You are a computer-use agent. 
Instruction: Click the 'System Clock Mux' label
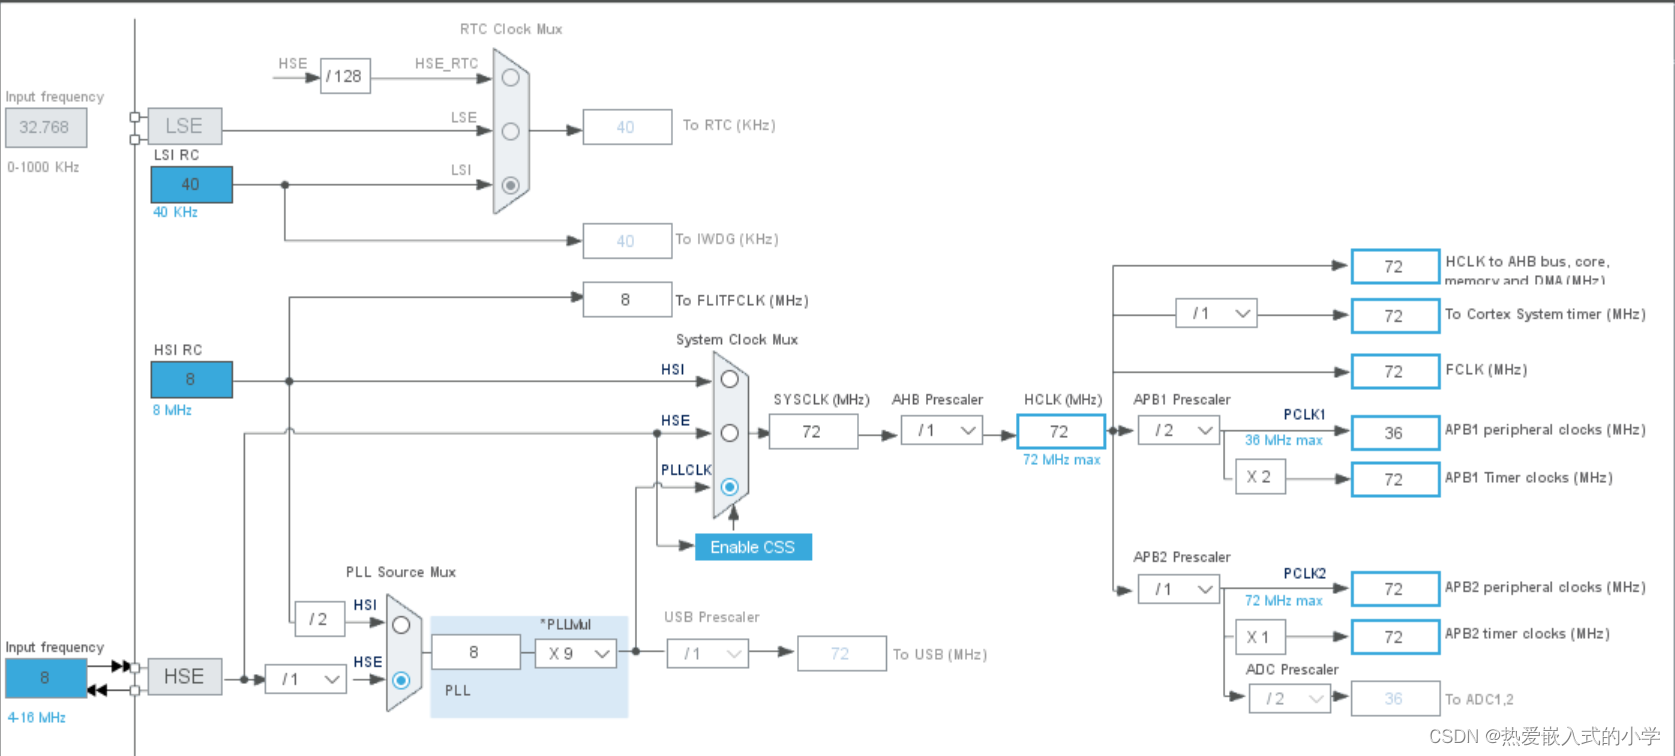click(737, 340)
